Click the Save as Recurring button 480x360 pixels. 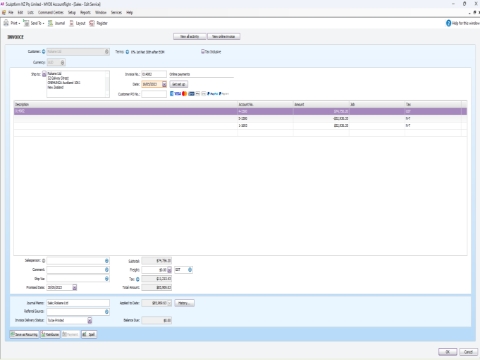(24, 334)
